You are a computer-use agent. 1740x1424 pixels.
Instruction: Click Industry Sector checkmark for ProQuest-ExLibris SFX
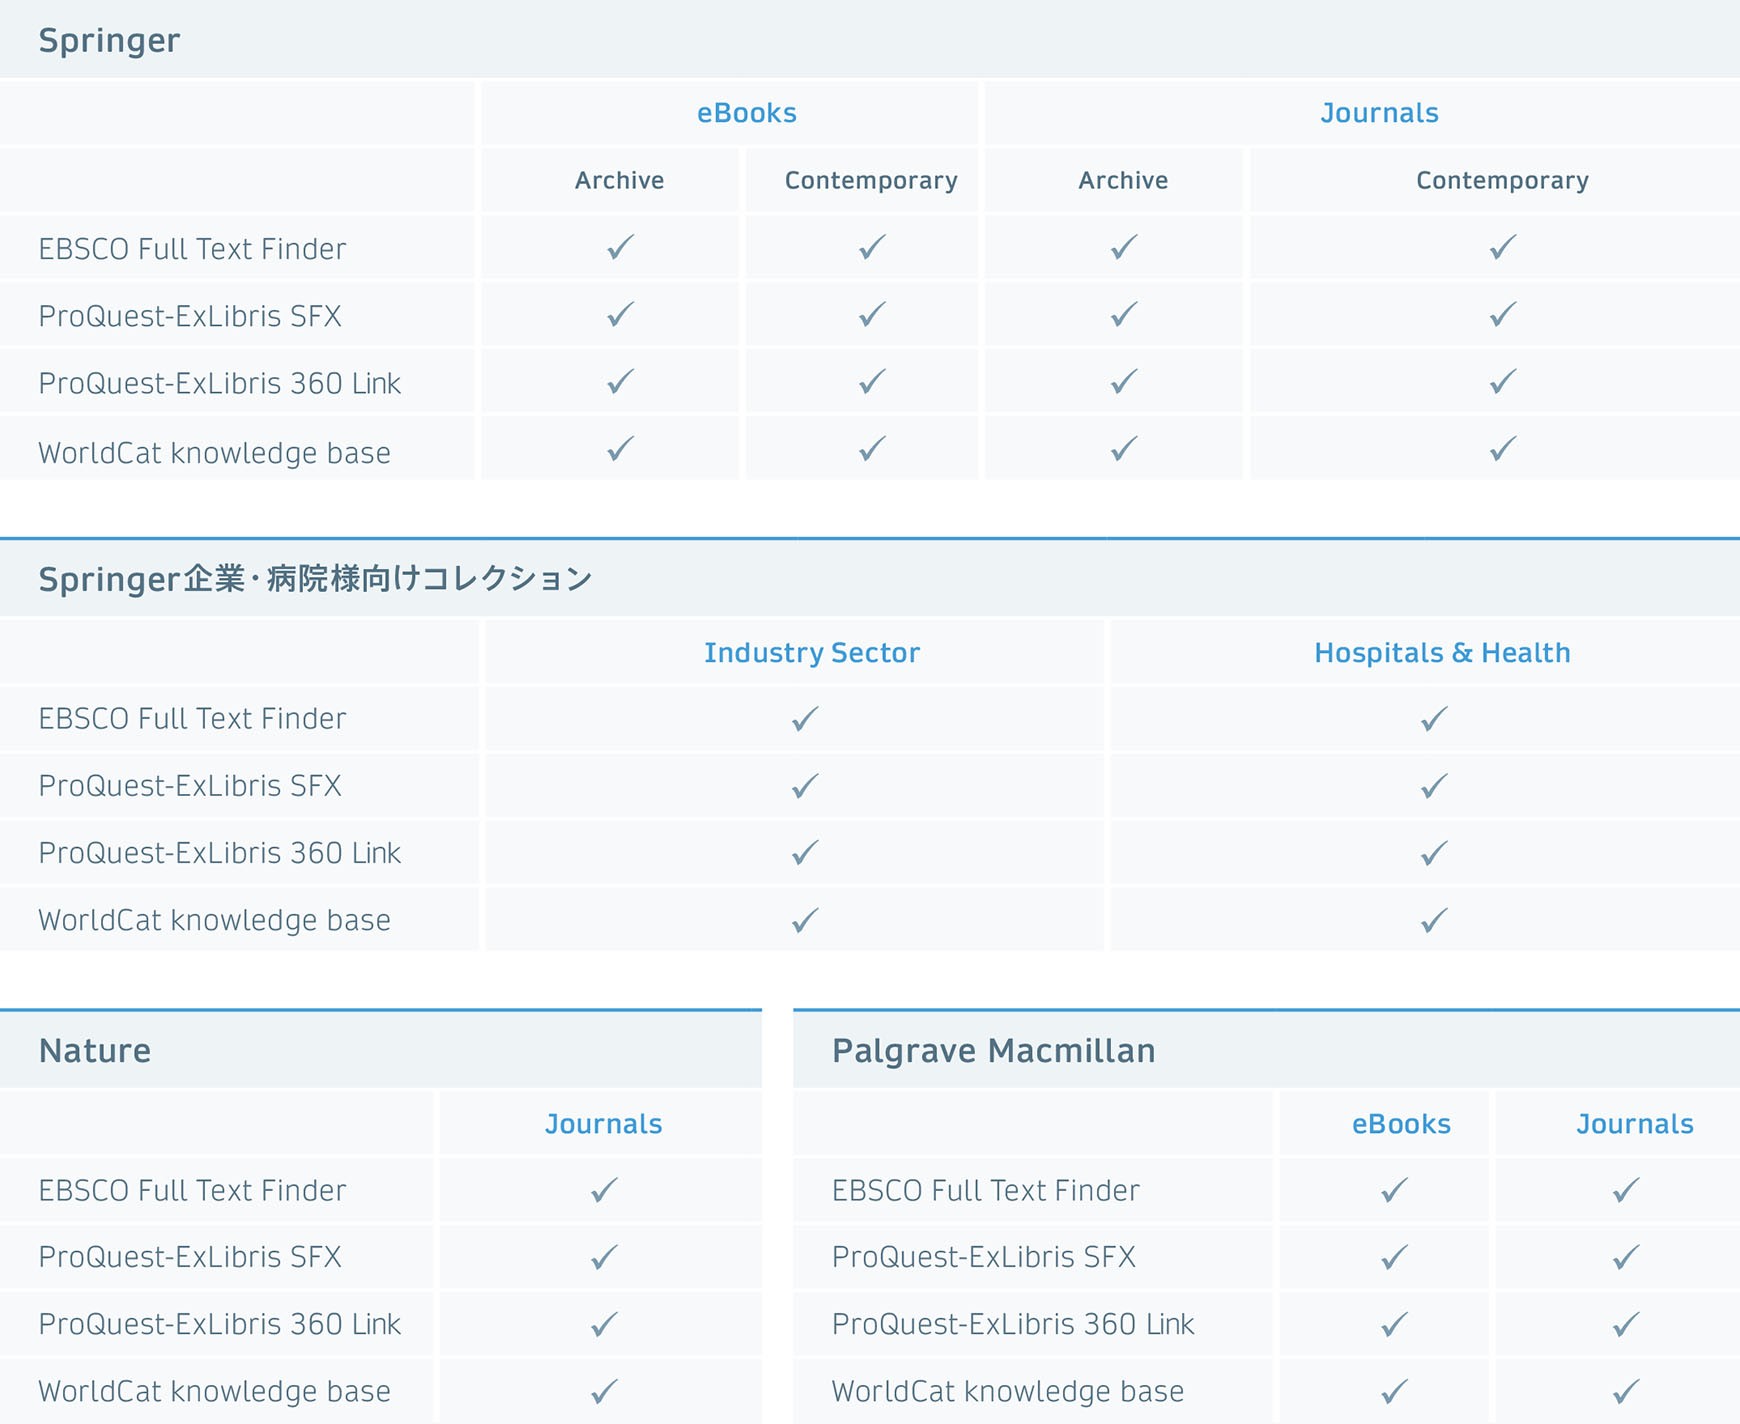click(805, 786)
